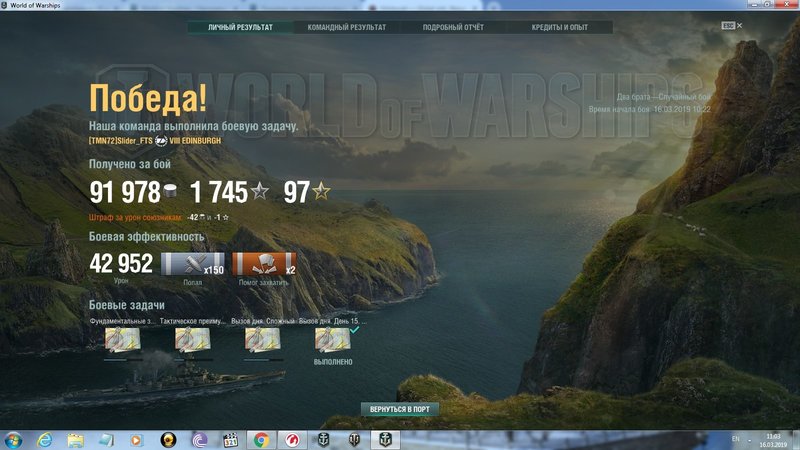Click the assisted capture ribbon x2
The height and width of the screenshot is (450, 800).
pos(264,264)
